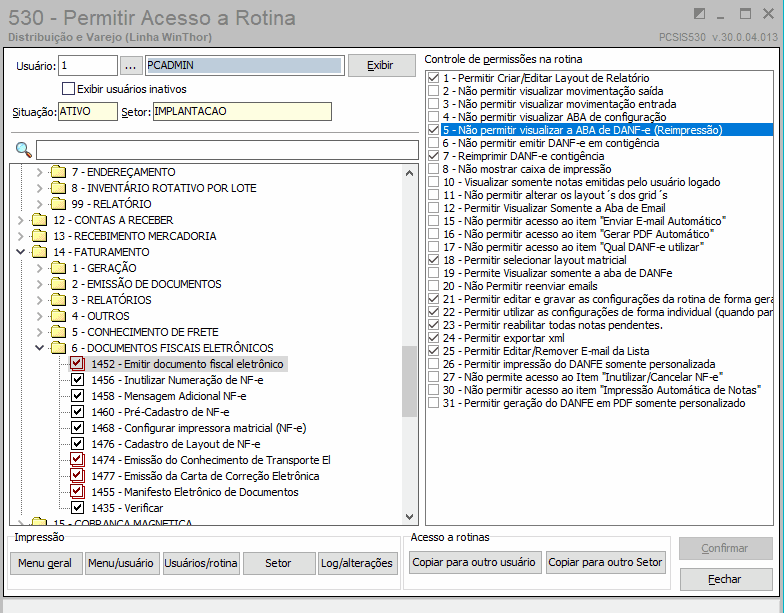The height and width of the screenshot is (613, 784).
Task: Click the 99 - RELATÓRIO folder icon
Action: [x=58, y=204]
